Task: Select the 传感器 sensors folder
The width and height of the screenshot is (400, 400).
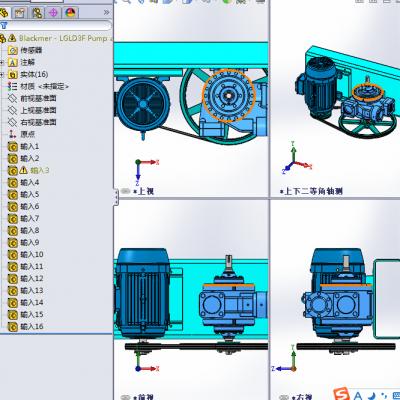Action: (x=31, y=50)
